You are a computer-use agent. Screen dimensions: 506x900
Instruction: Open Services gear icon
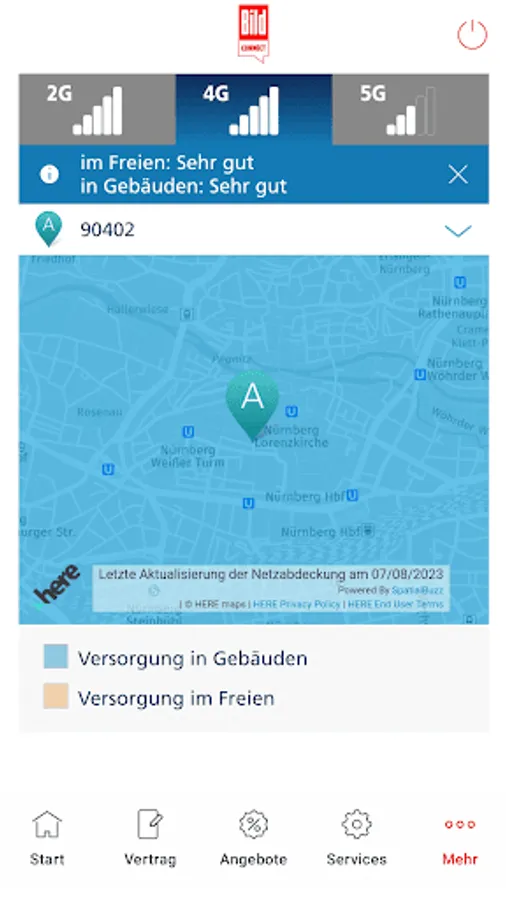357,825
